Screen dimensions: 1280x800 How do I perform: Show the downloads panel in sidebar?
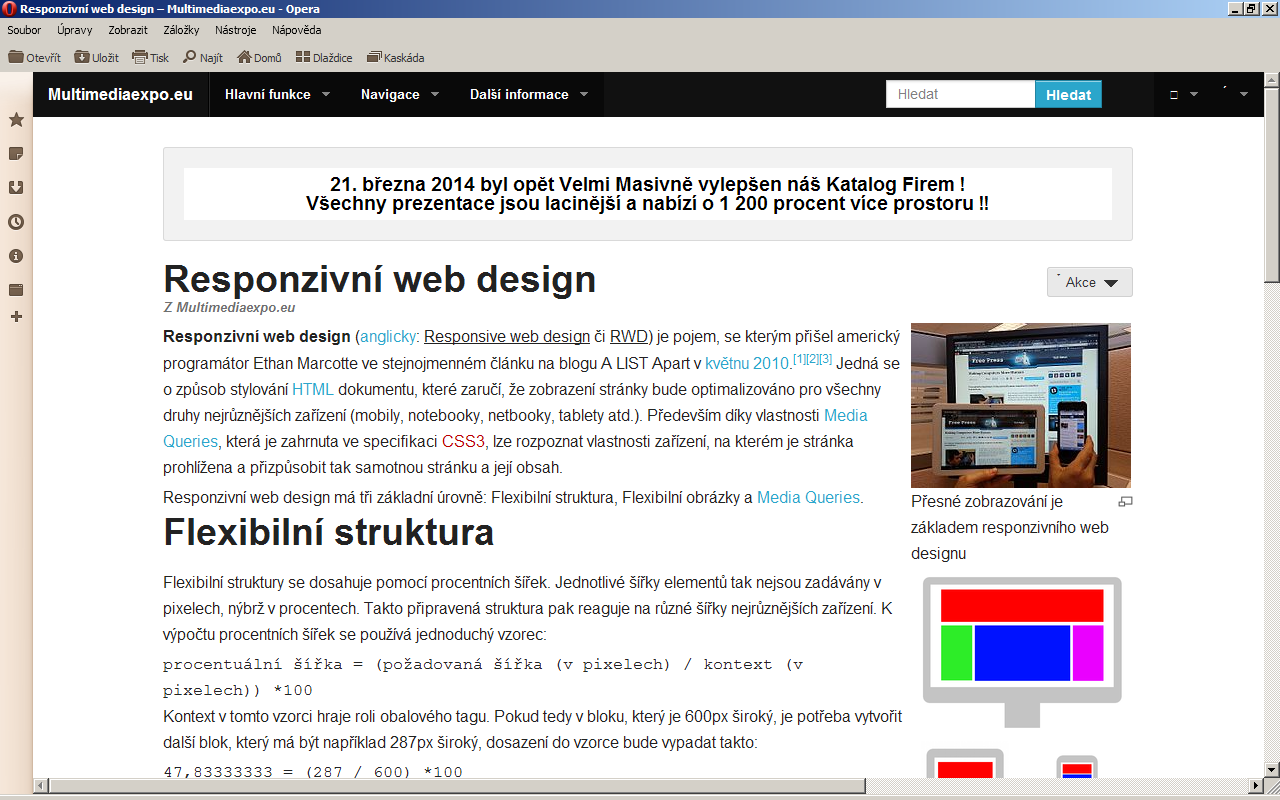click(x=16, y=188)
